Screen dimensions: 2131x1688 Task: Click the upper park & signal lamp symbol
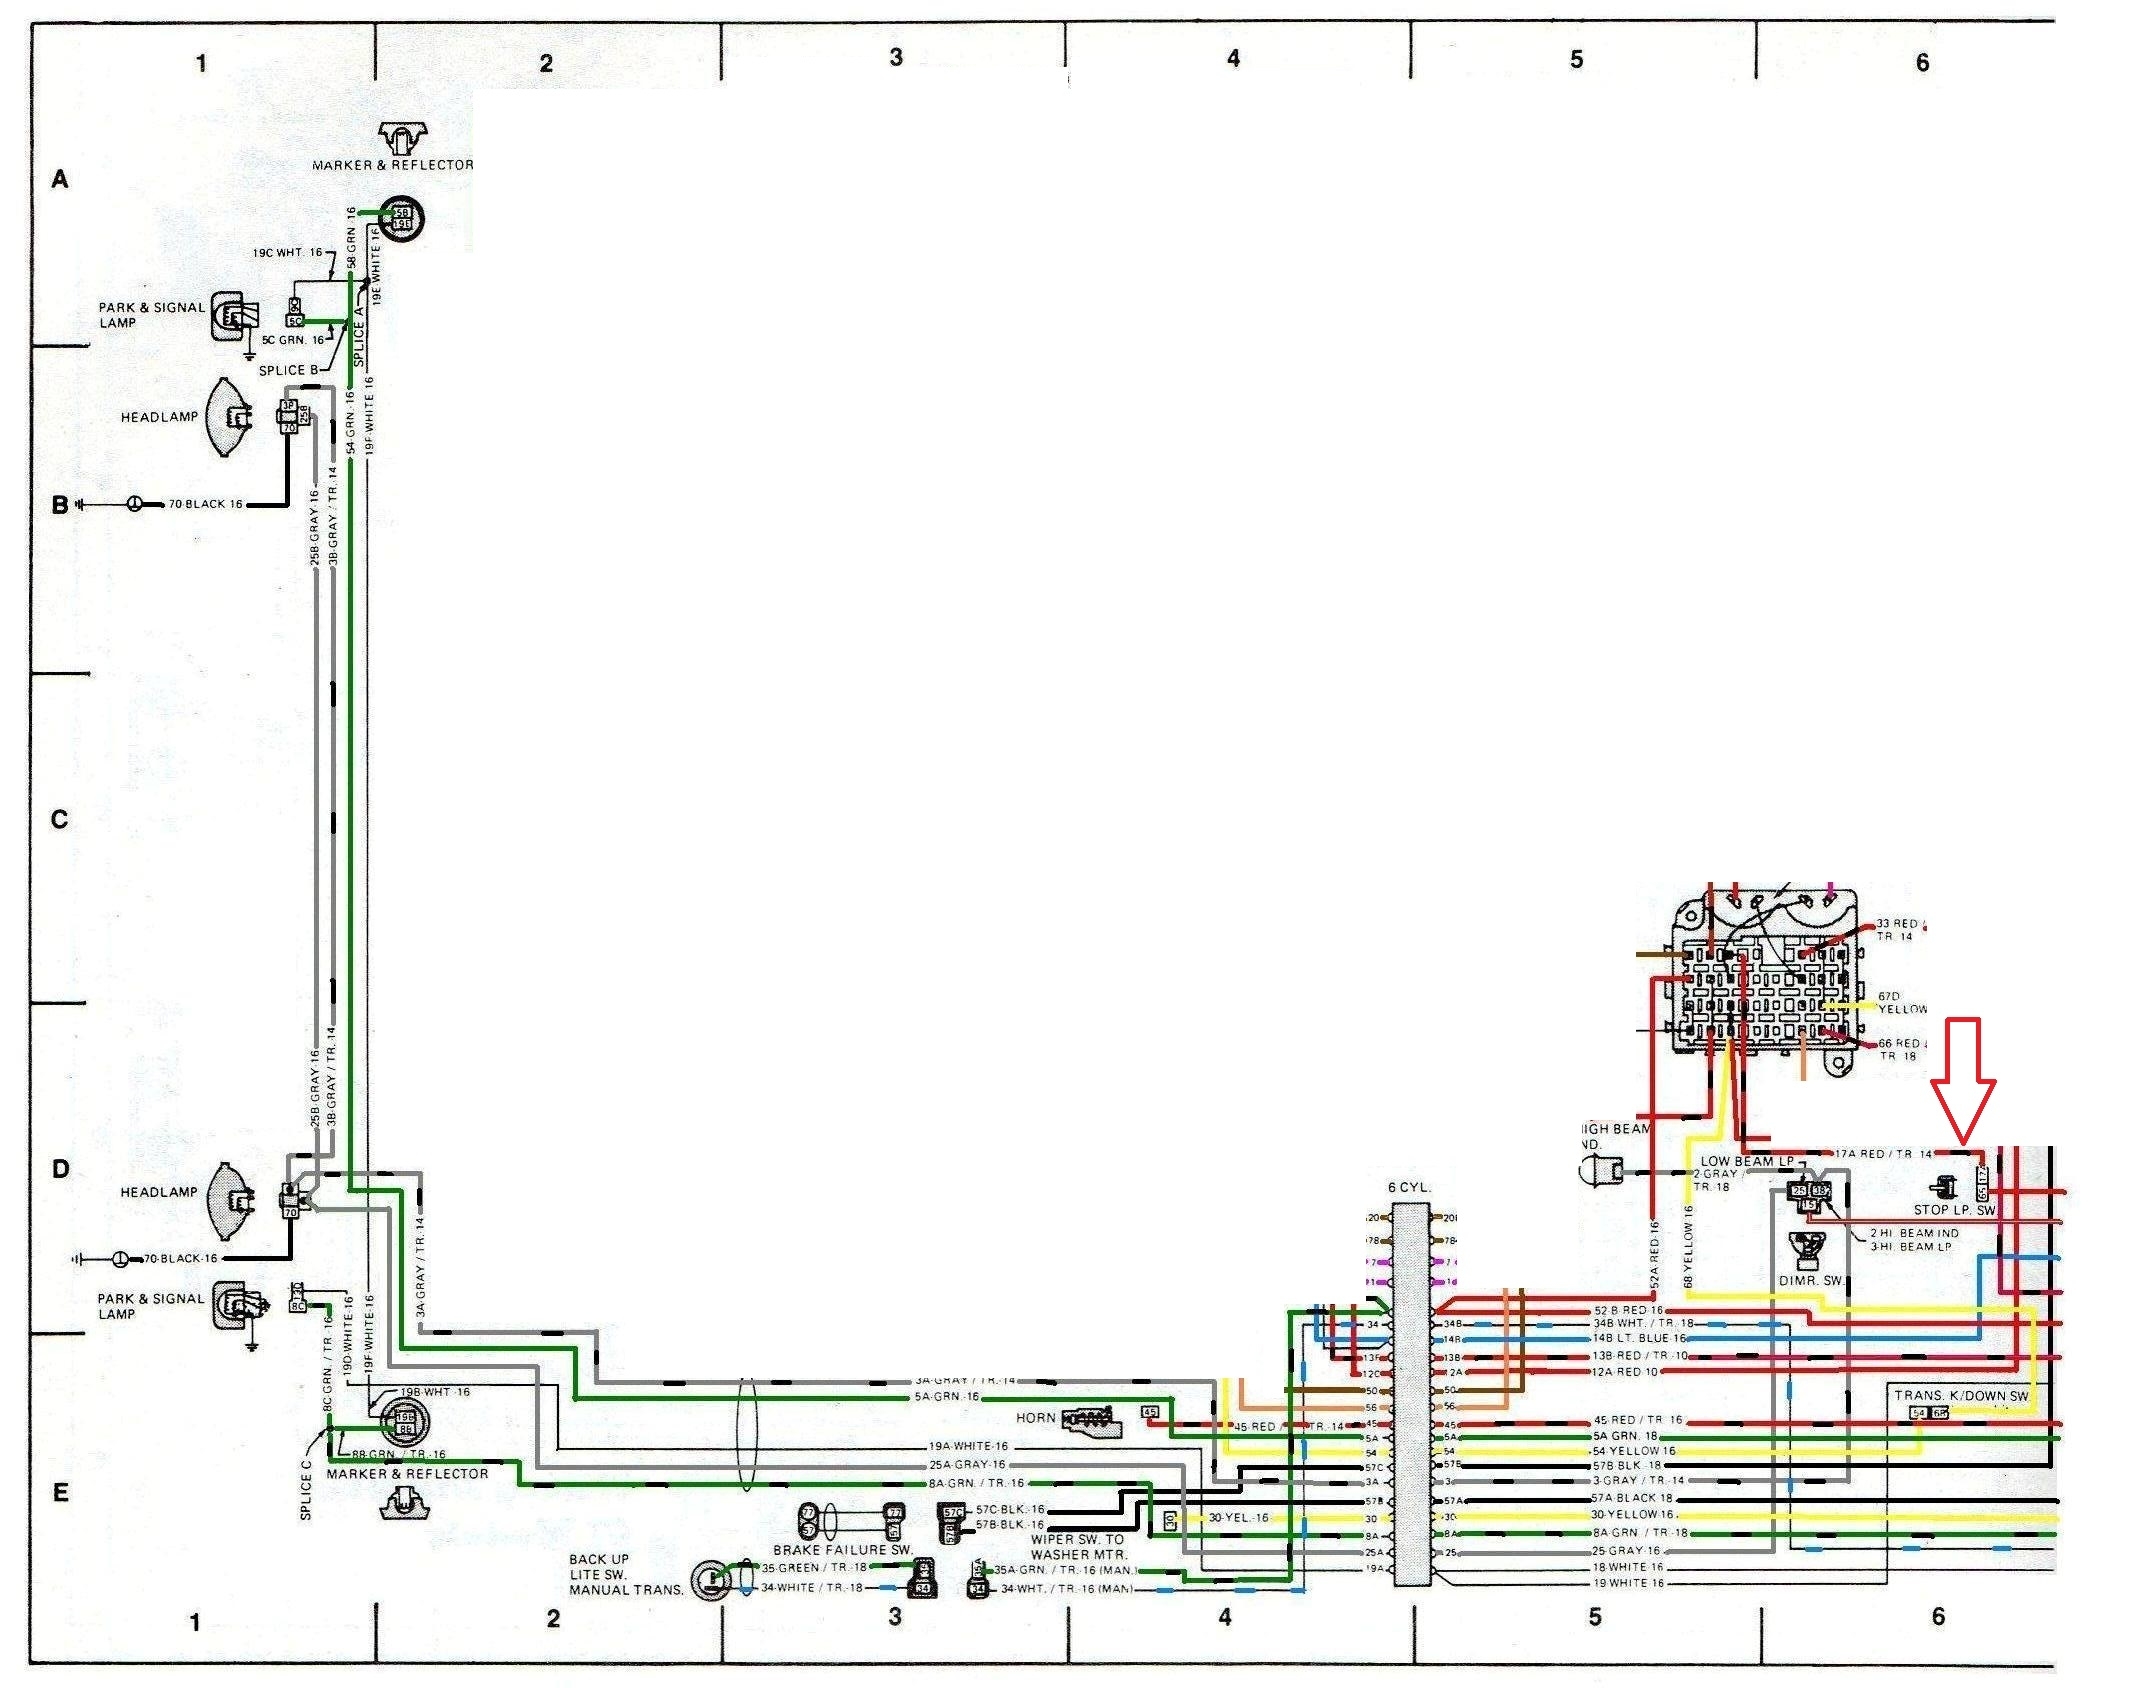[x=237, y=315]
